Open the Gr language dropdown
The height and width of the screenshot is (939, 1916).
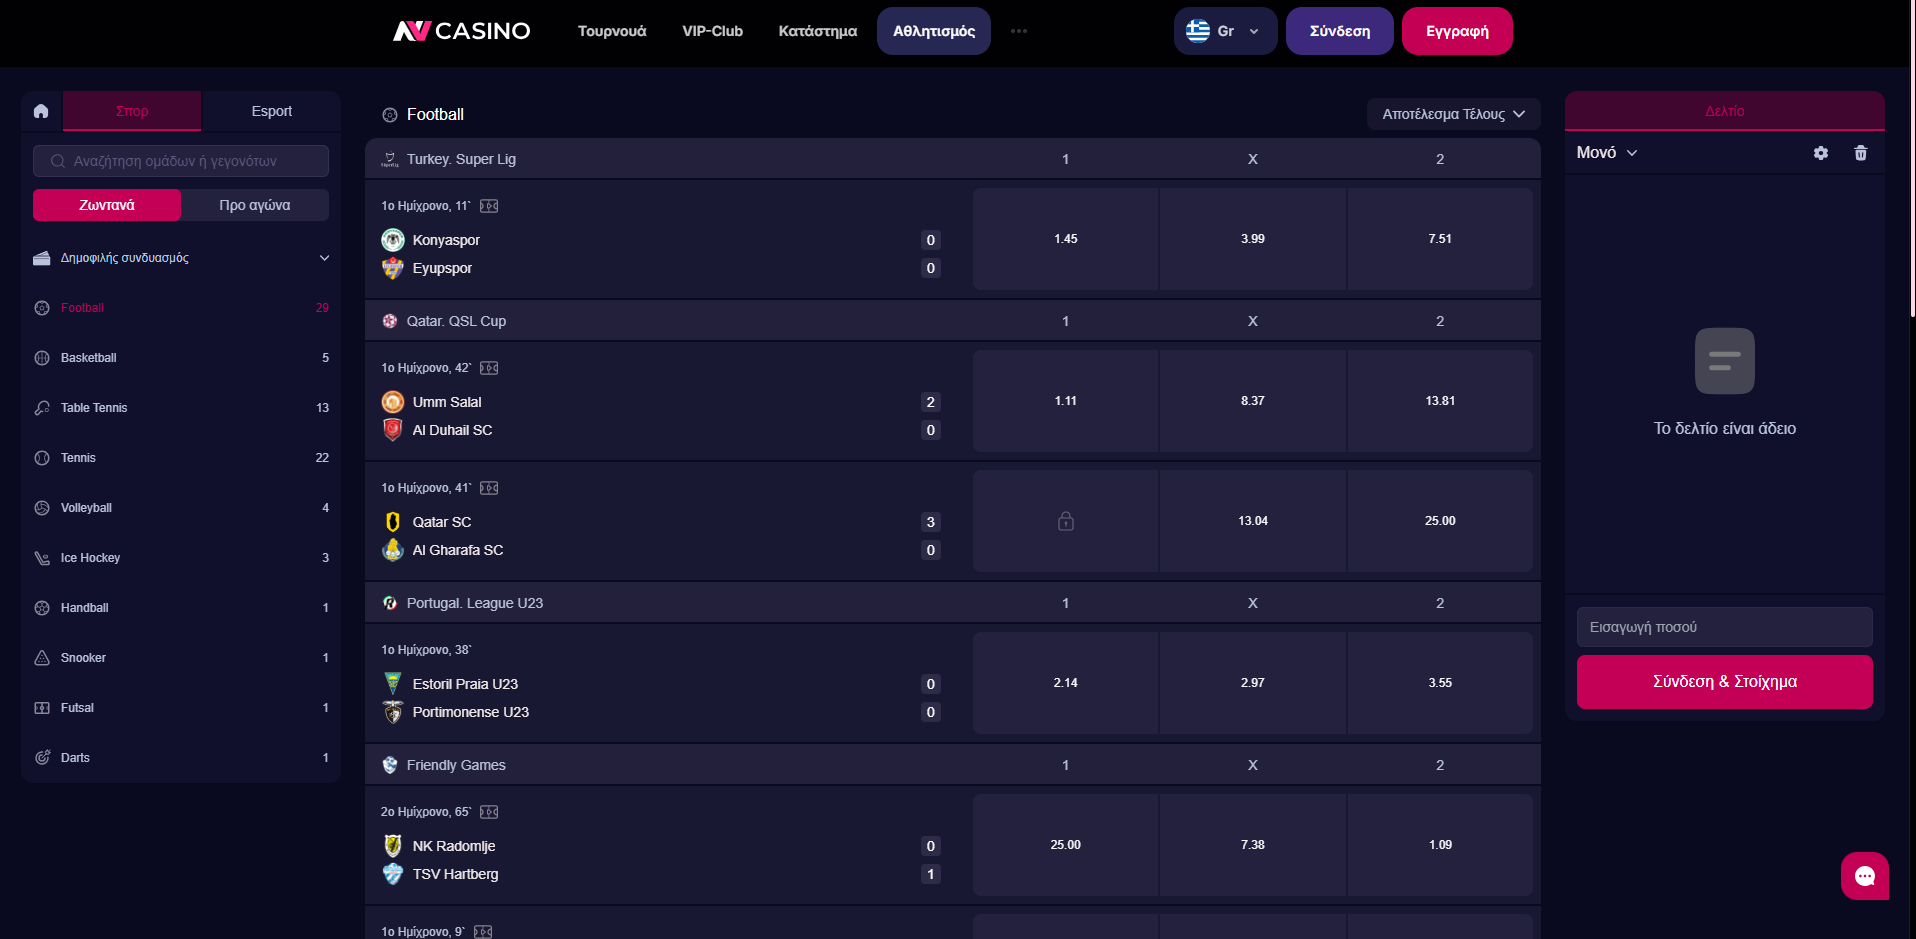tap(1224, 31)
